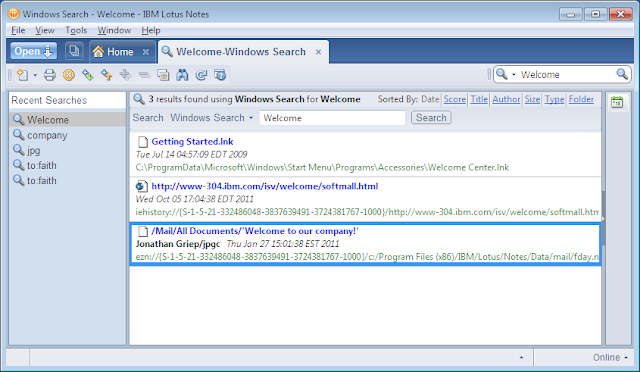
Task: Select recent search 'Welcome'
Action: (x=67, y=120)
